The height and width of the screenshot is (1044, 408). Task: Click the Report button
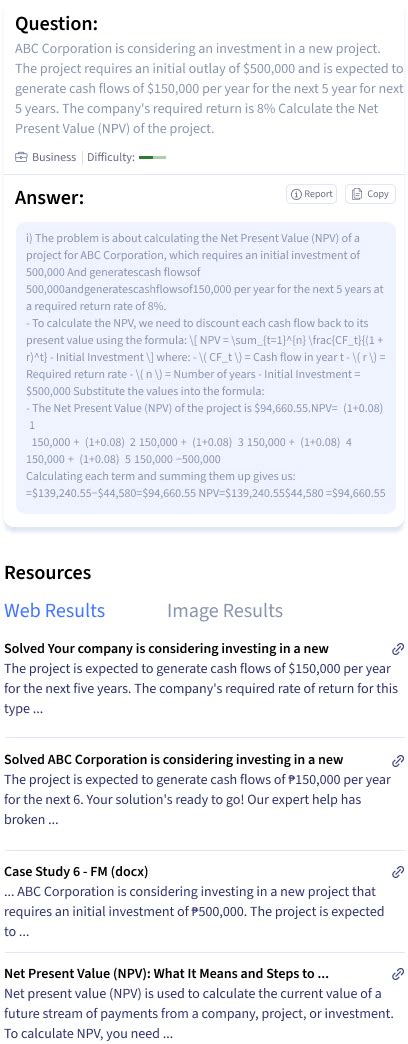pyautogui.click(x=311, y=194)
